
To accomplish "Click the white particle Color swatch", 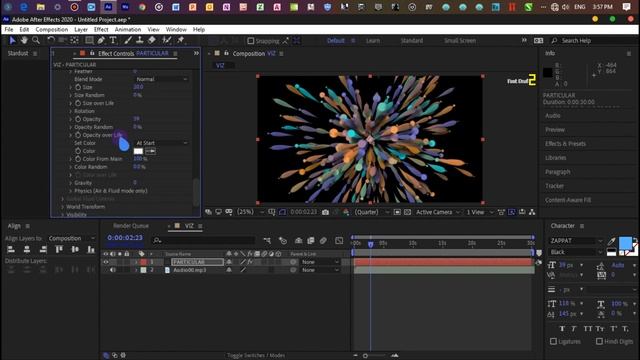I will 138,151.
